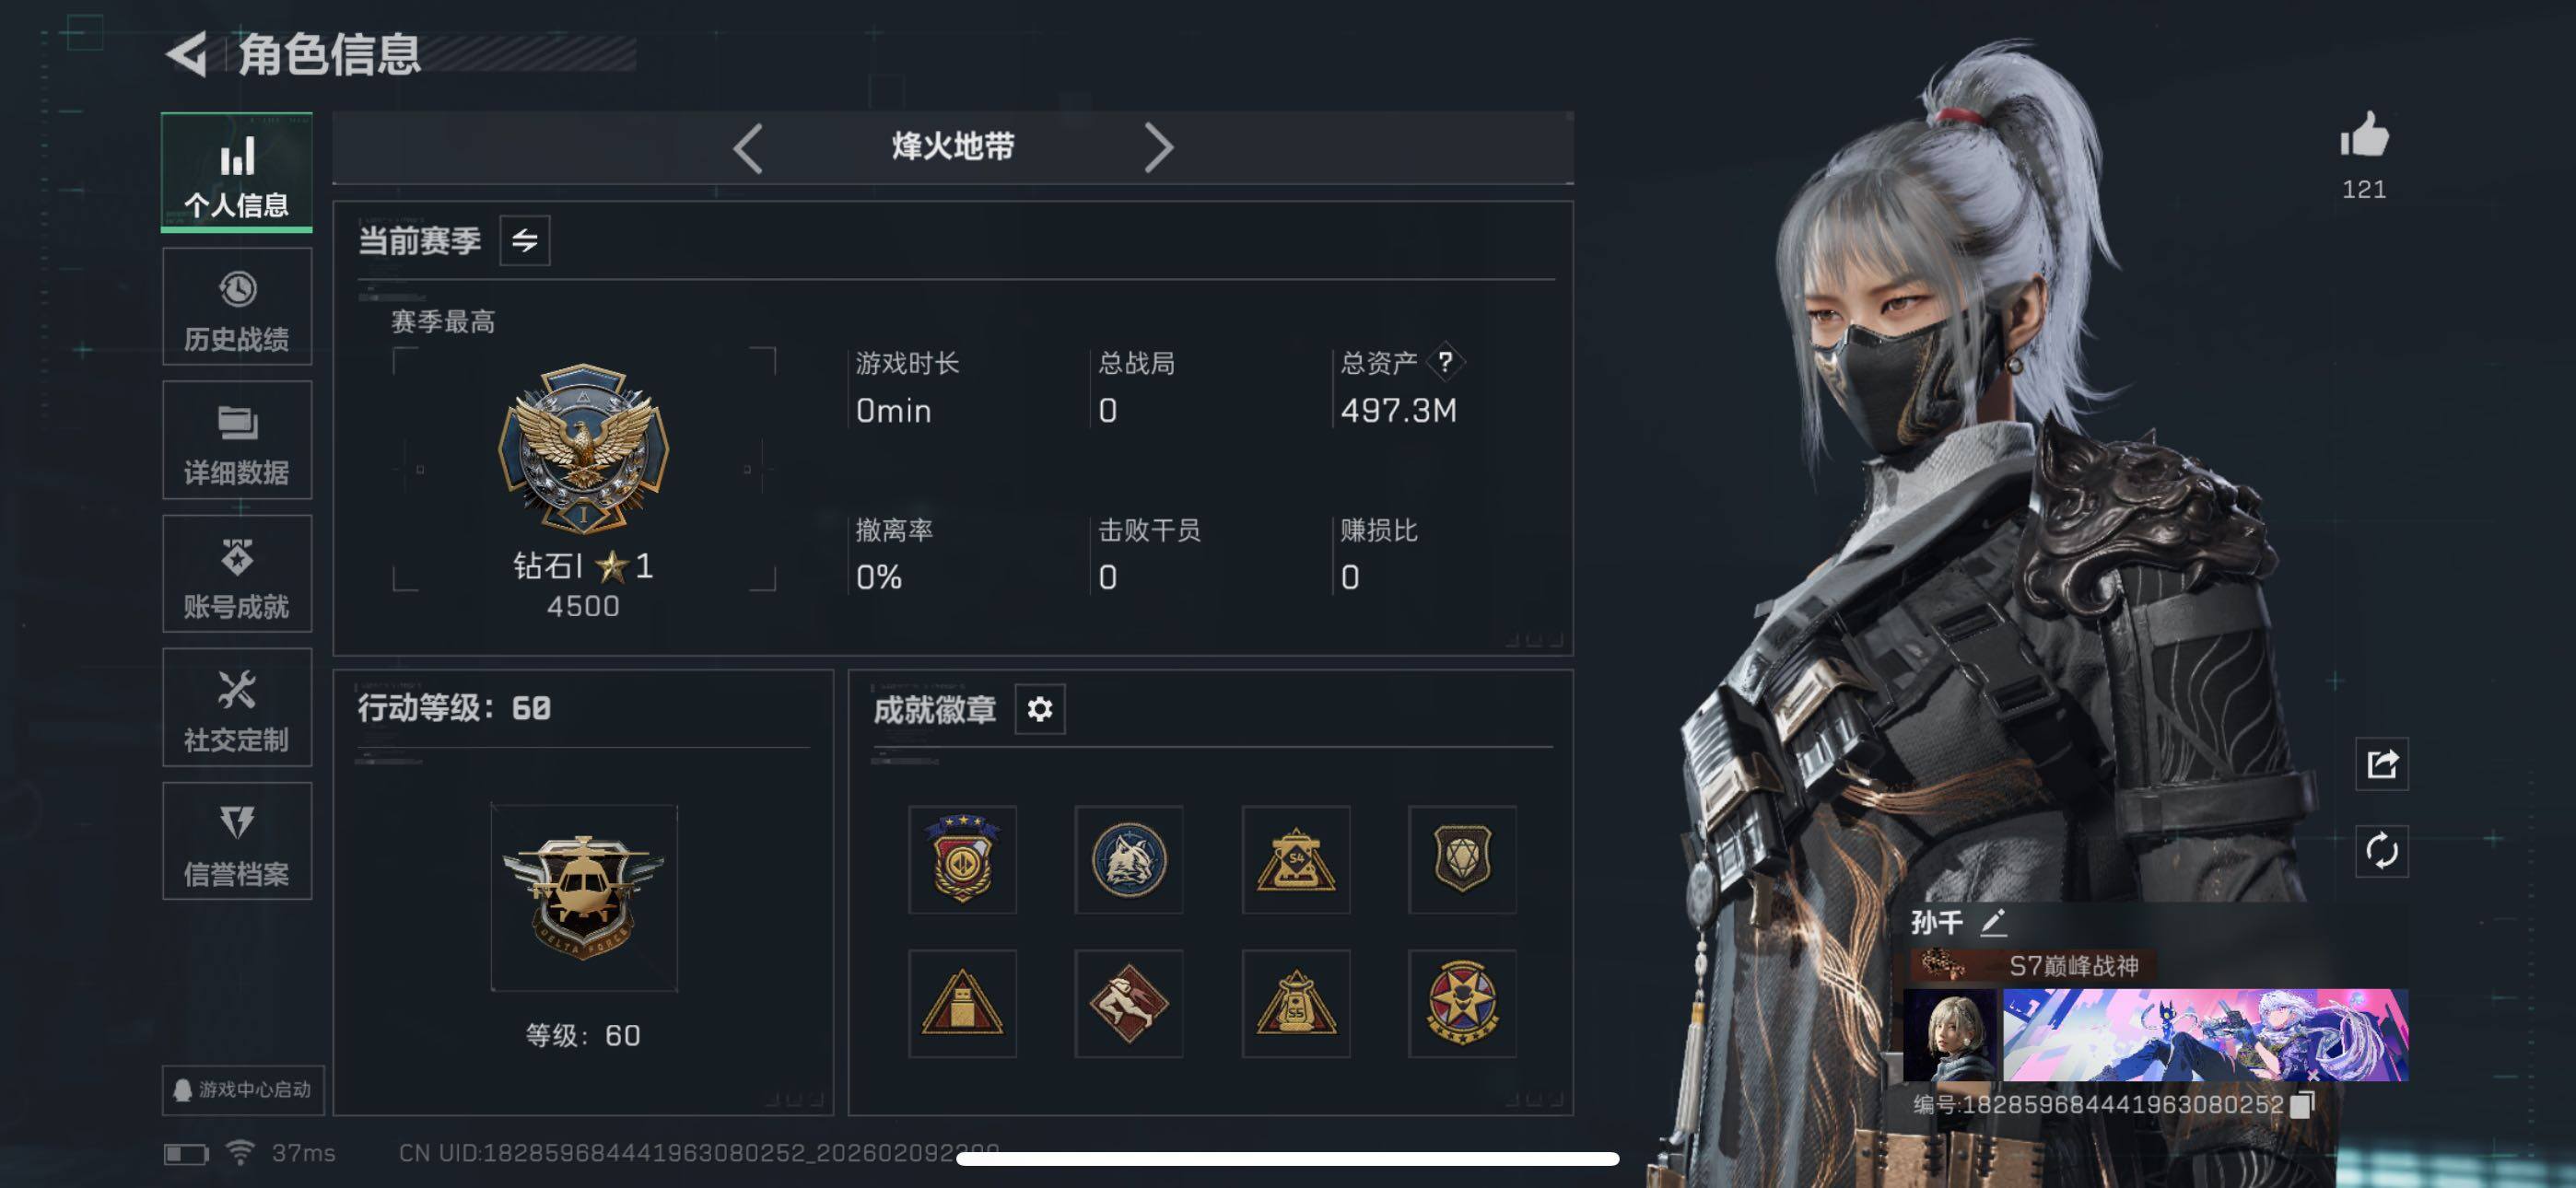Viewport: 2576px width, 1188px height.
Task: Open the share icon beside the character
Action: [2381, 764]
